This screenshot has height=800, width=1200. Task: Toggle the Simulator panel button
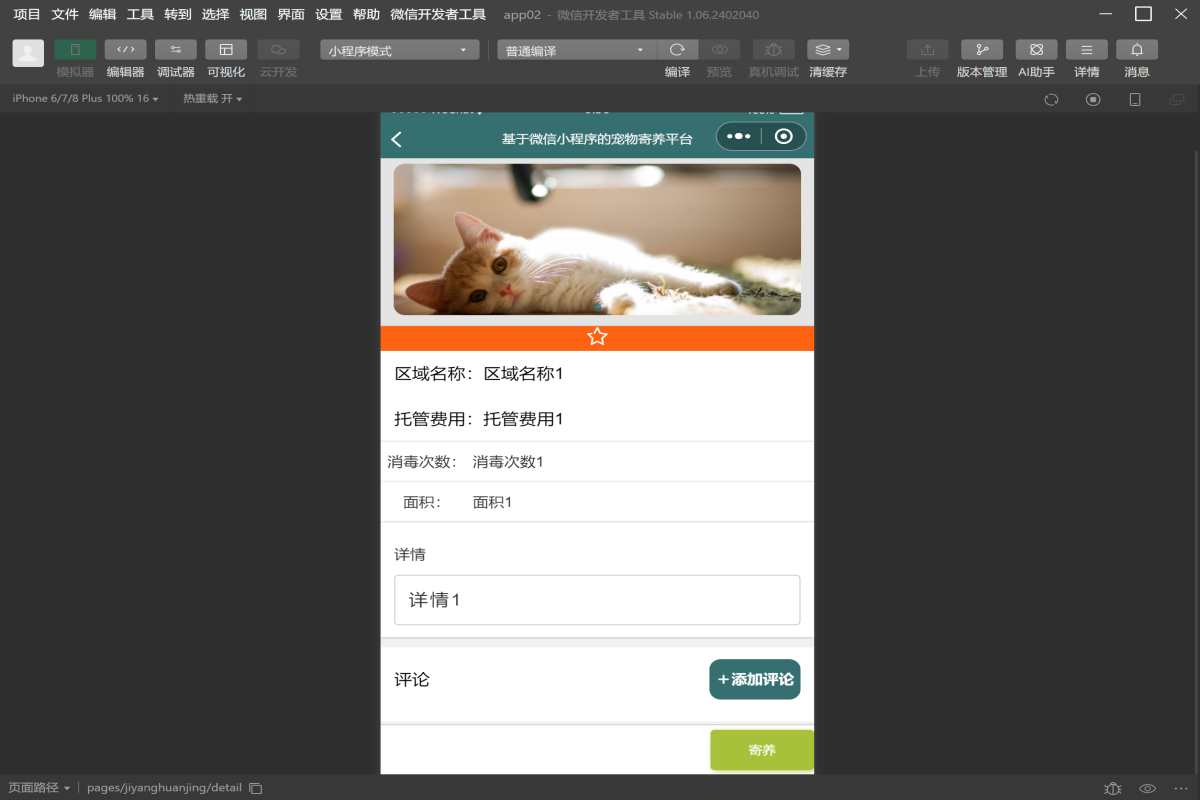coord(75,50)
